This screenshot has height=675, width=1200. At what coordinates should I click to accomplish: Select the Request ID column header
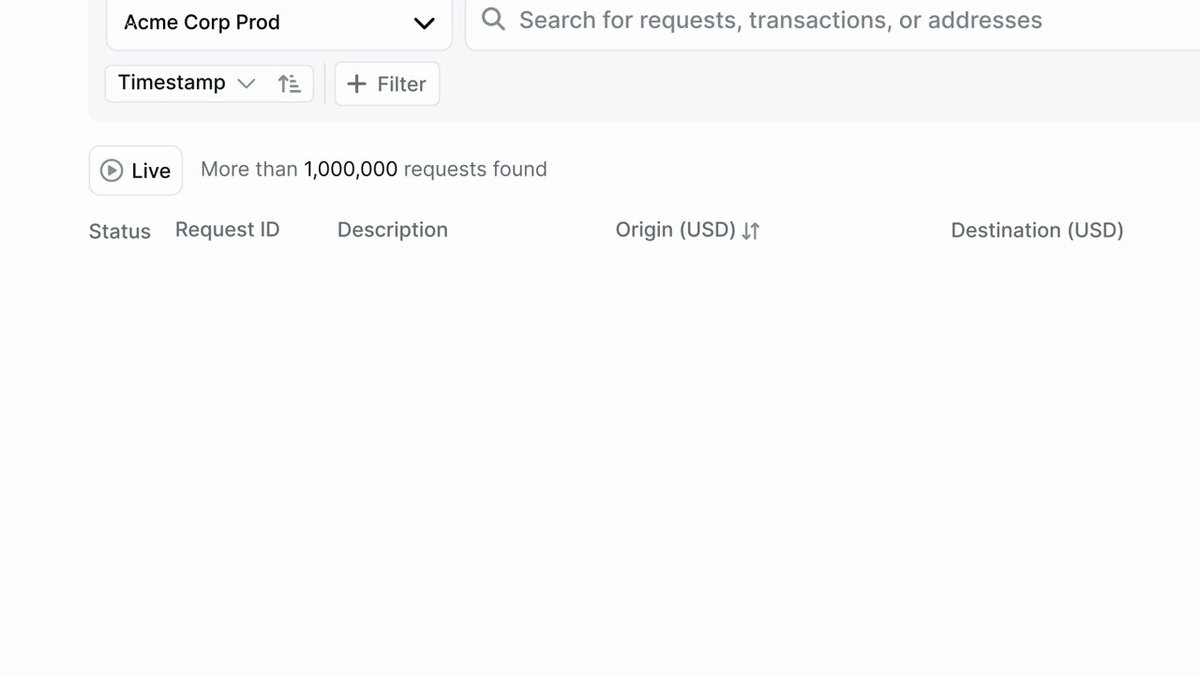(227, 230)
